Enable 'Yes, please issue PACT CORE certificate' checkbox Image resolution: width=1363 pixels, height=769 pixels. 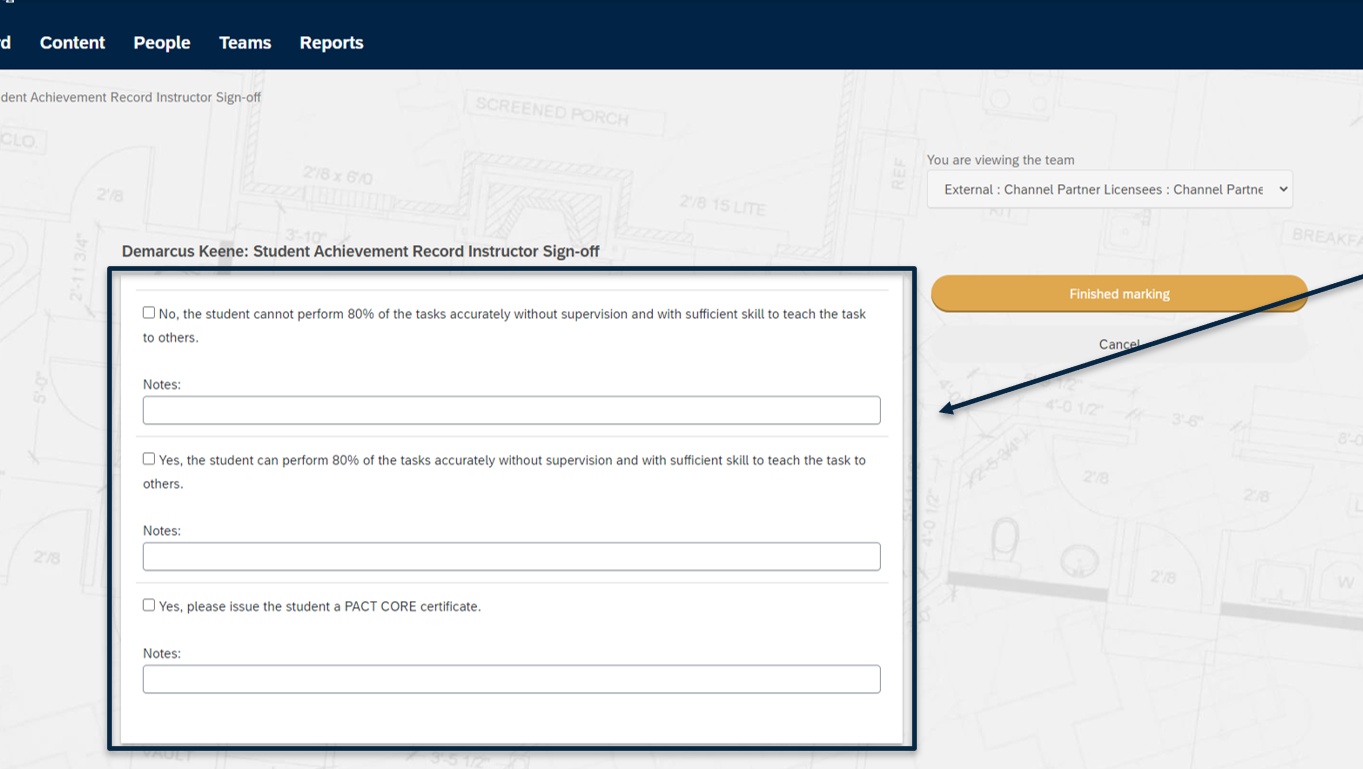click(x=149, y=605)
